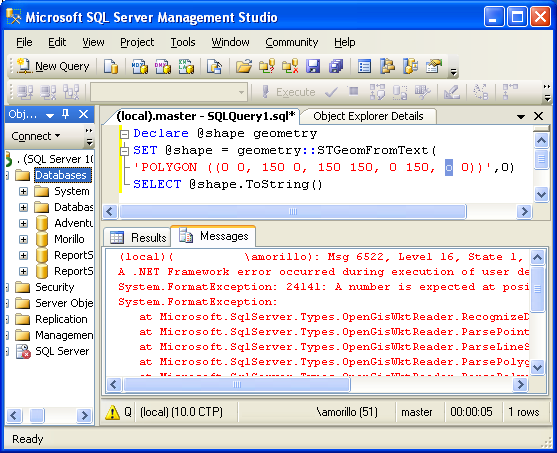Click the Analysis Services MDX Query icon
Viewport: 557px width, 453px height.
tap(140, 66)
